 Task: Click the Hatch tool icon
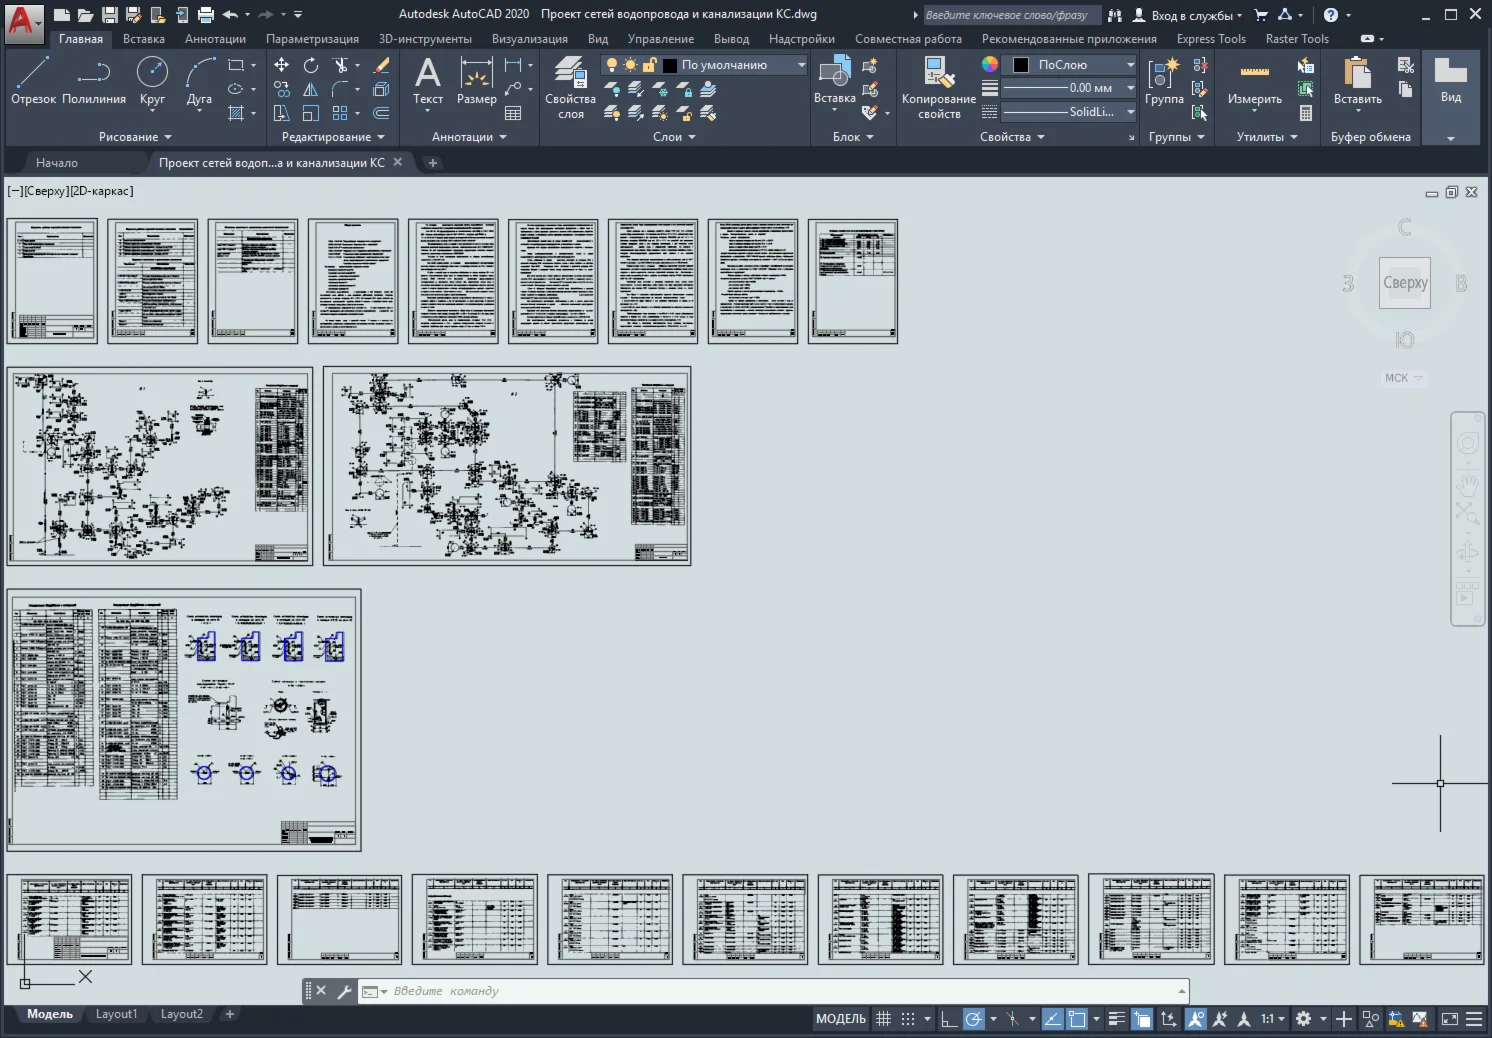tap(236, 113)
